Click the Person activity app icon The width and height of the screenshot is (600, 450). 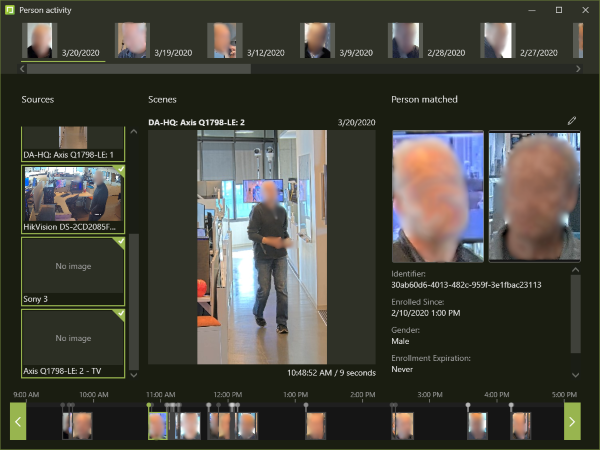(x=10, y=10)
